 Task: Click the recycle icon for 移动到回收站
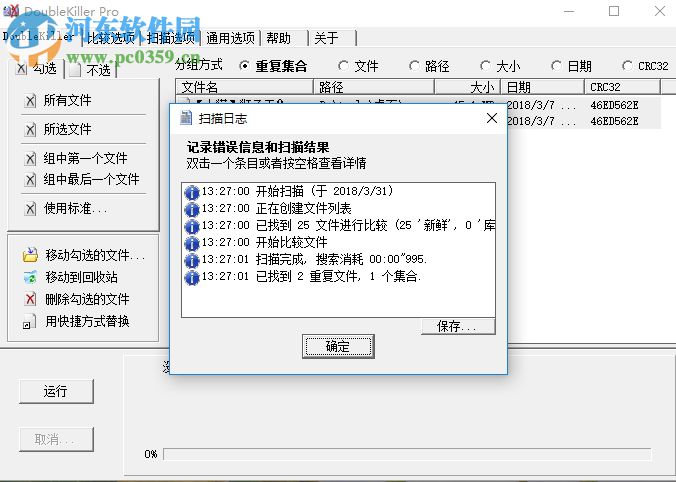[30, 277]
